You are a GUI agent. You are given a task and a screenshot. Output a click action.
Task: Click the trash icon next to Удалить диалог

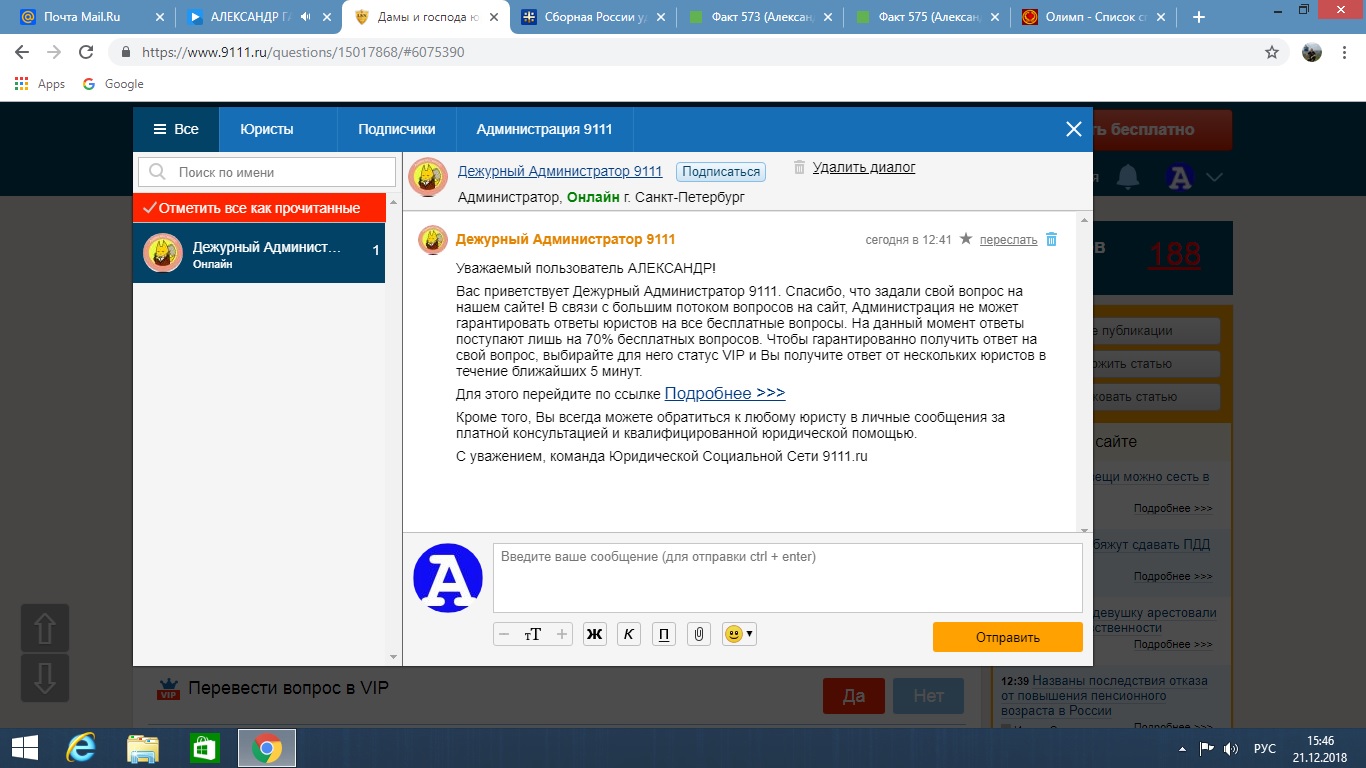(x=799, y=167)
